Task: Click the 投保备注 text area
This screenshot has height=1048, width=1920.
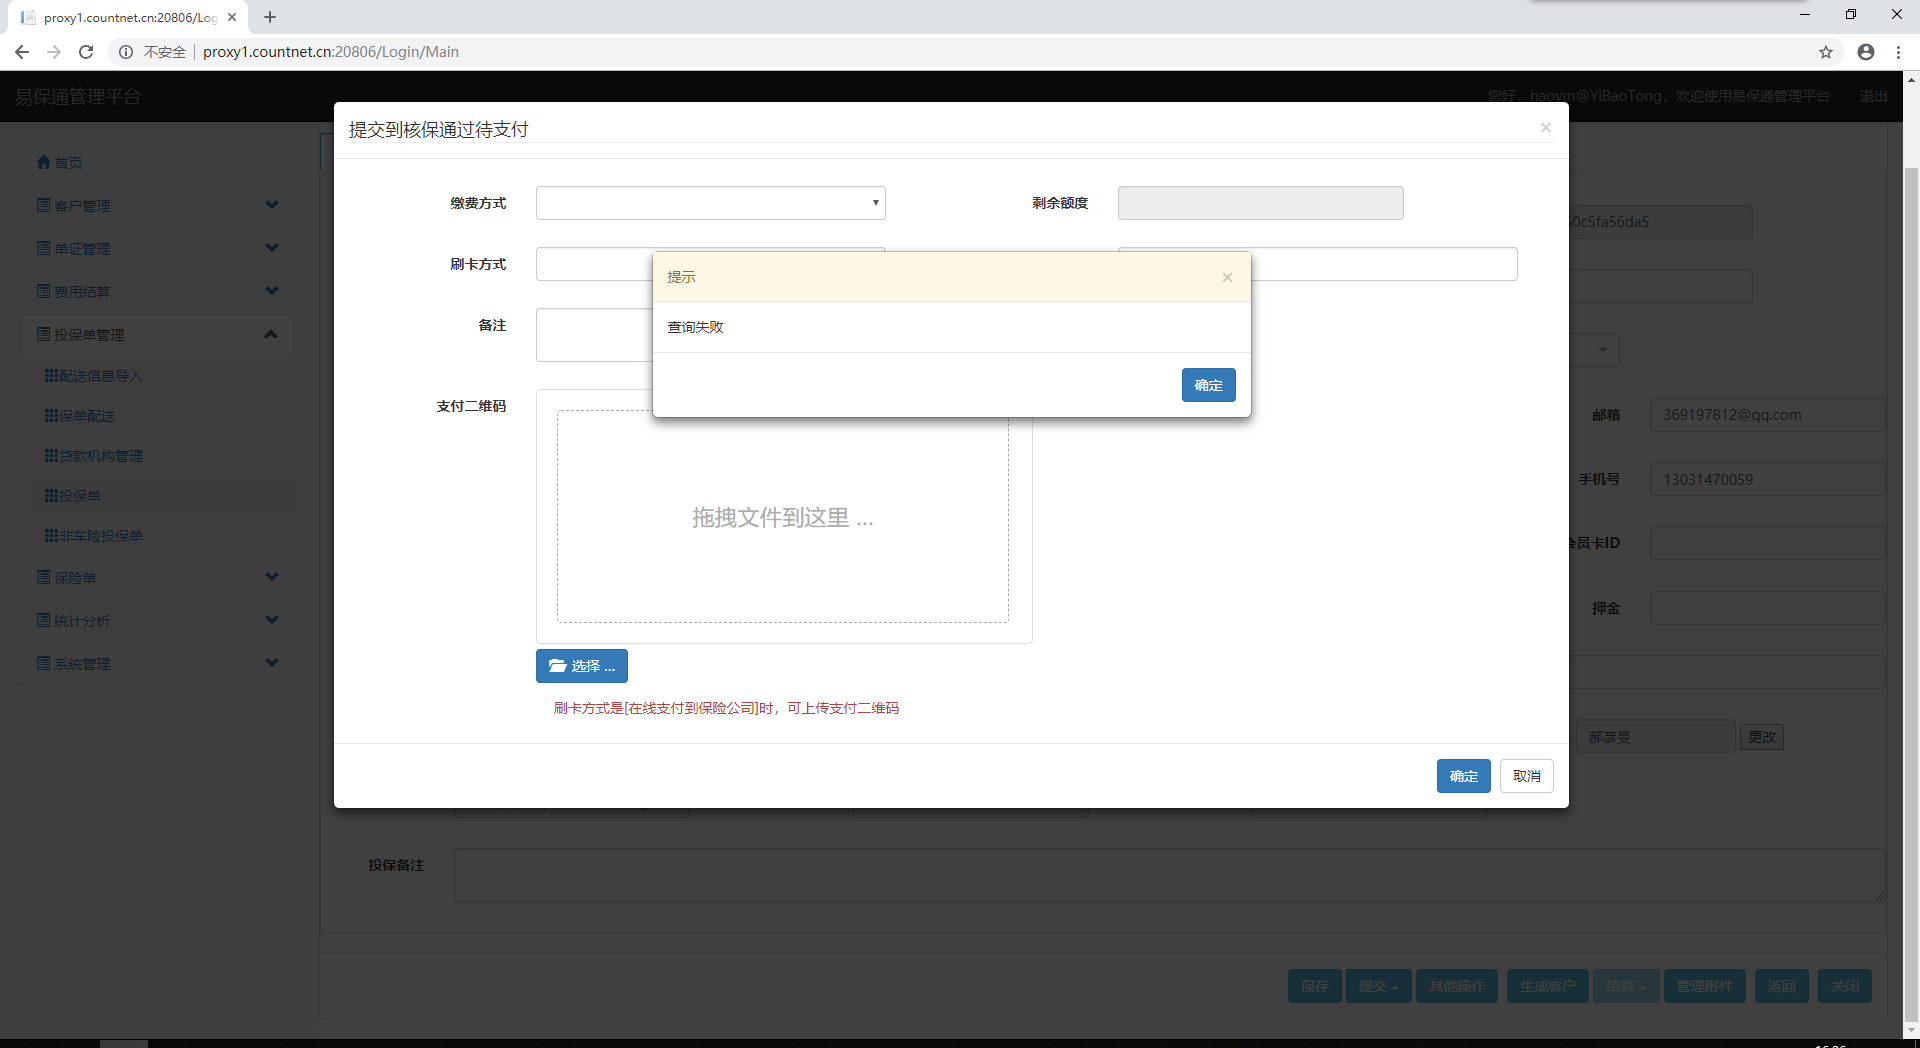Action: (1170, 875)
